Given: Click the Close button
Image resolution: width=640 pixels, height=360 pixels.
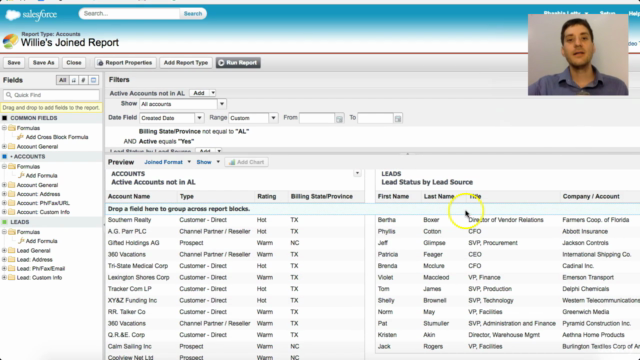Looking at the screenshot, I should (x=74, y=62).
